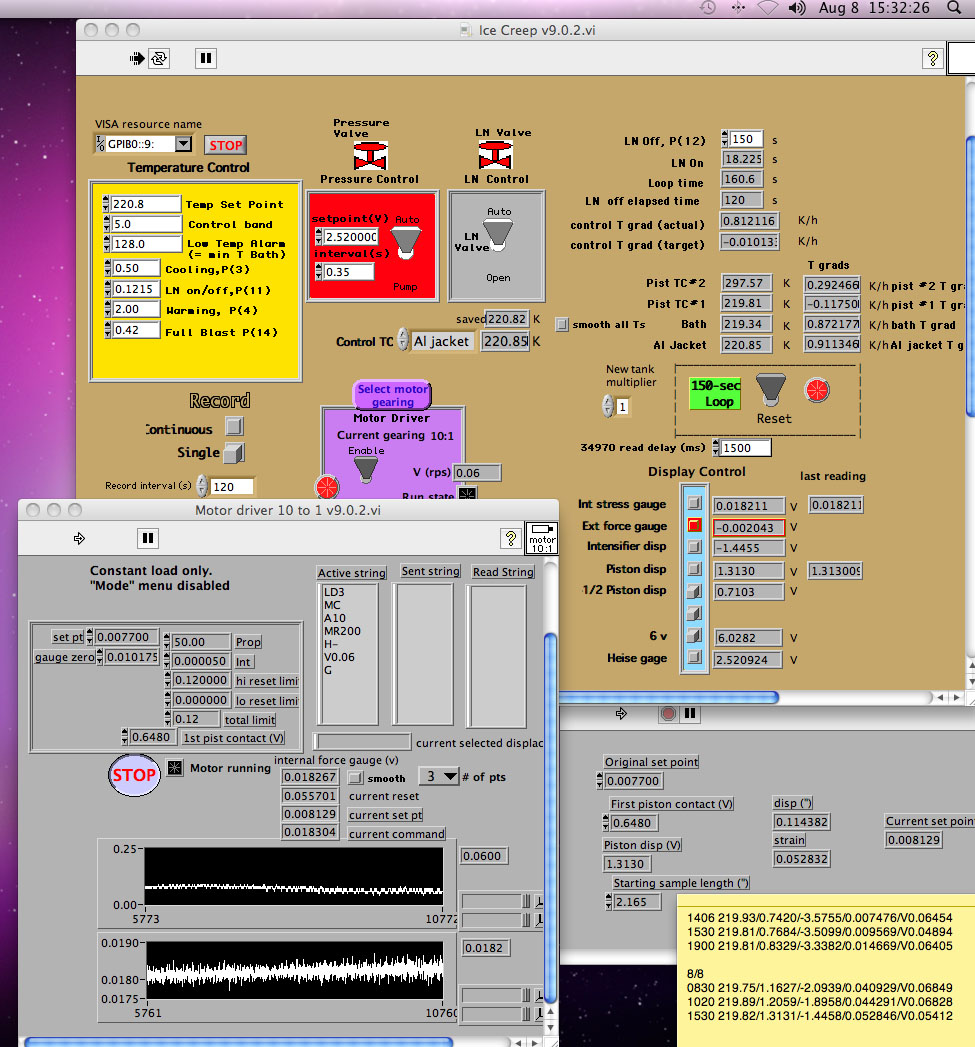This screenshot has height=1047, width=975.
Task: Open the macOS volume control
Action: [x=796, y=8]
